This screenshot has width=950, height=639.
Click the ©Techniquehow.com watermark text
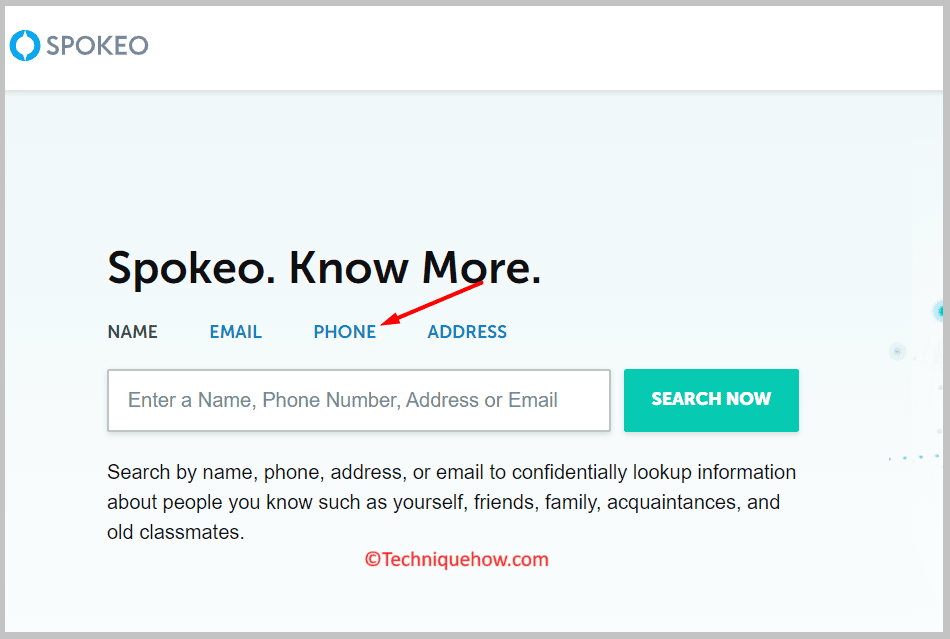457,559
